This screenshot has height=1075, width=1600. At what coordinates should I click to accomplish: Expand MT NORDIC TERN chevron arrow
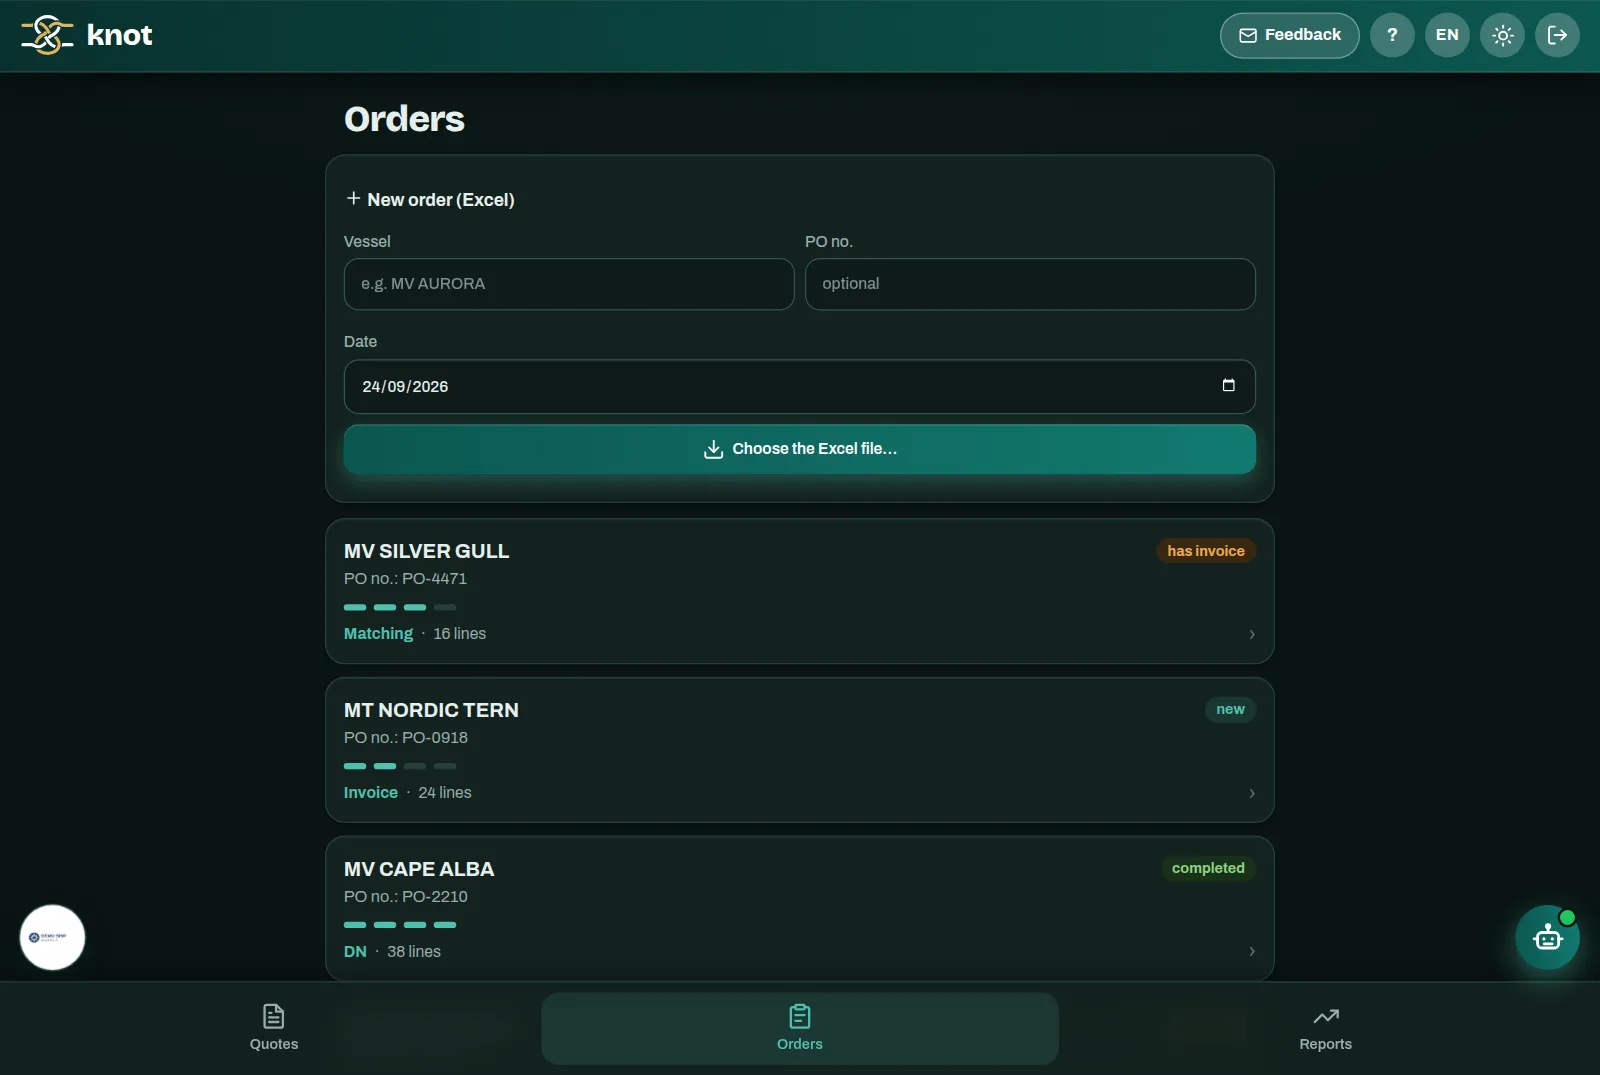coord(1252,793)
